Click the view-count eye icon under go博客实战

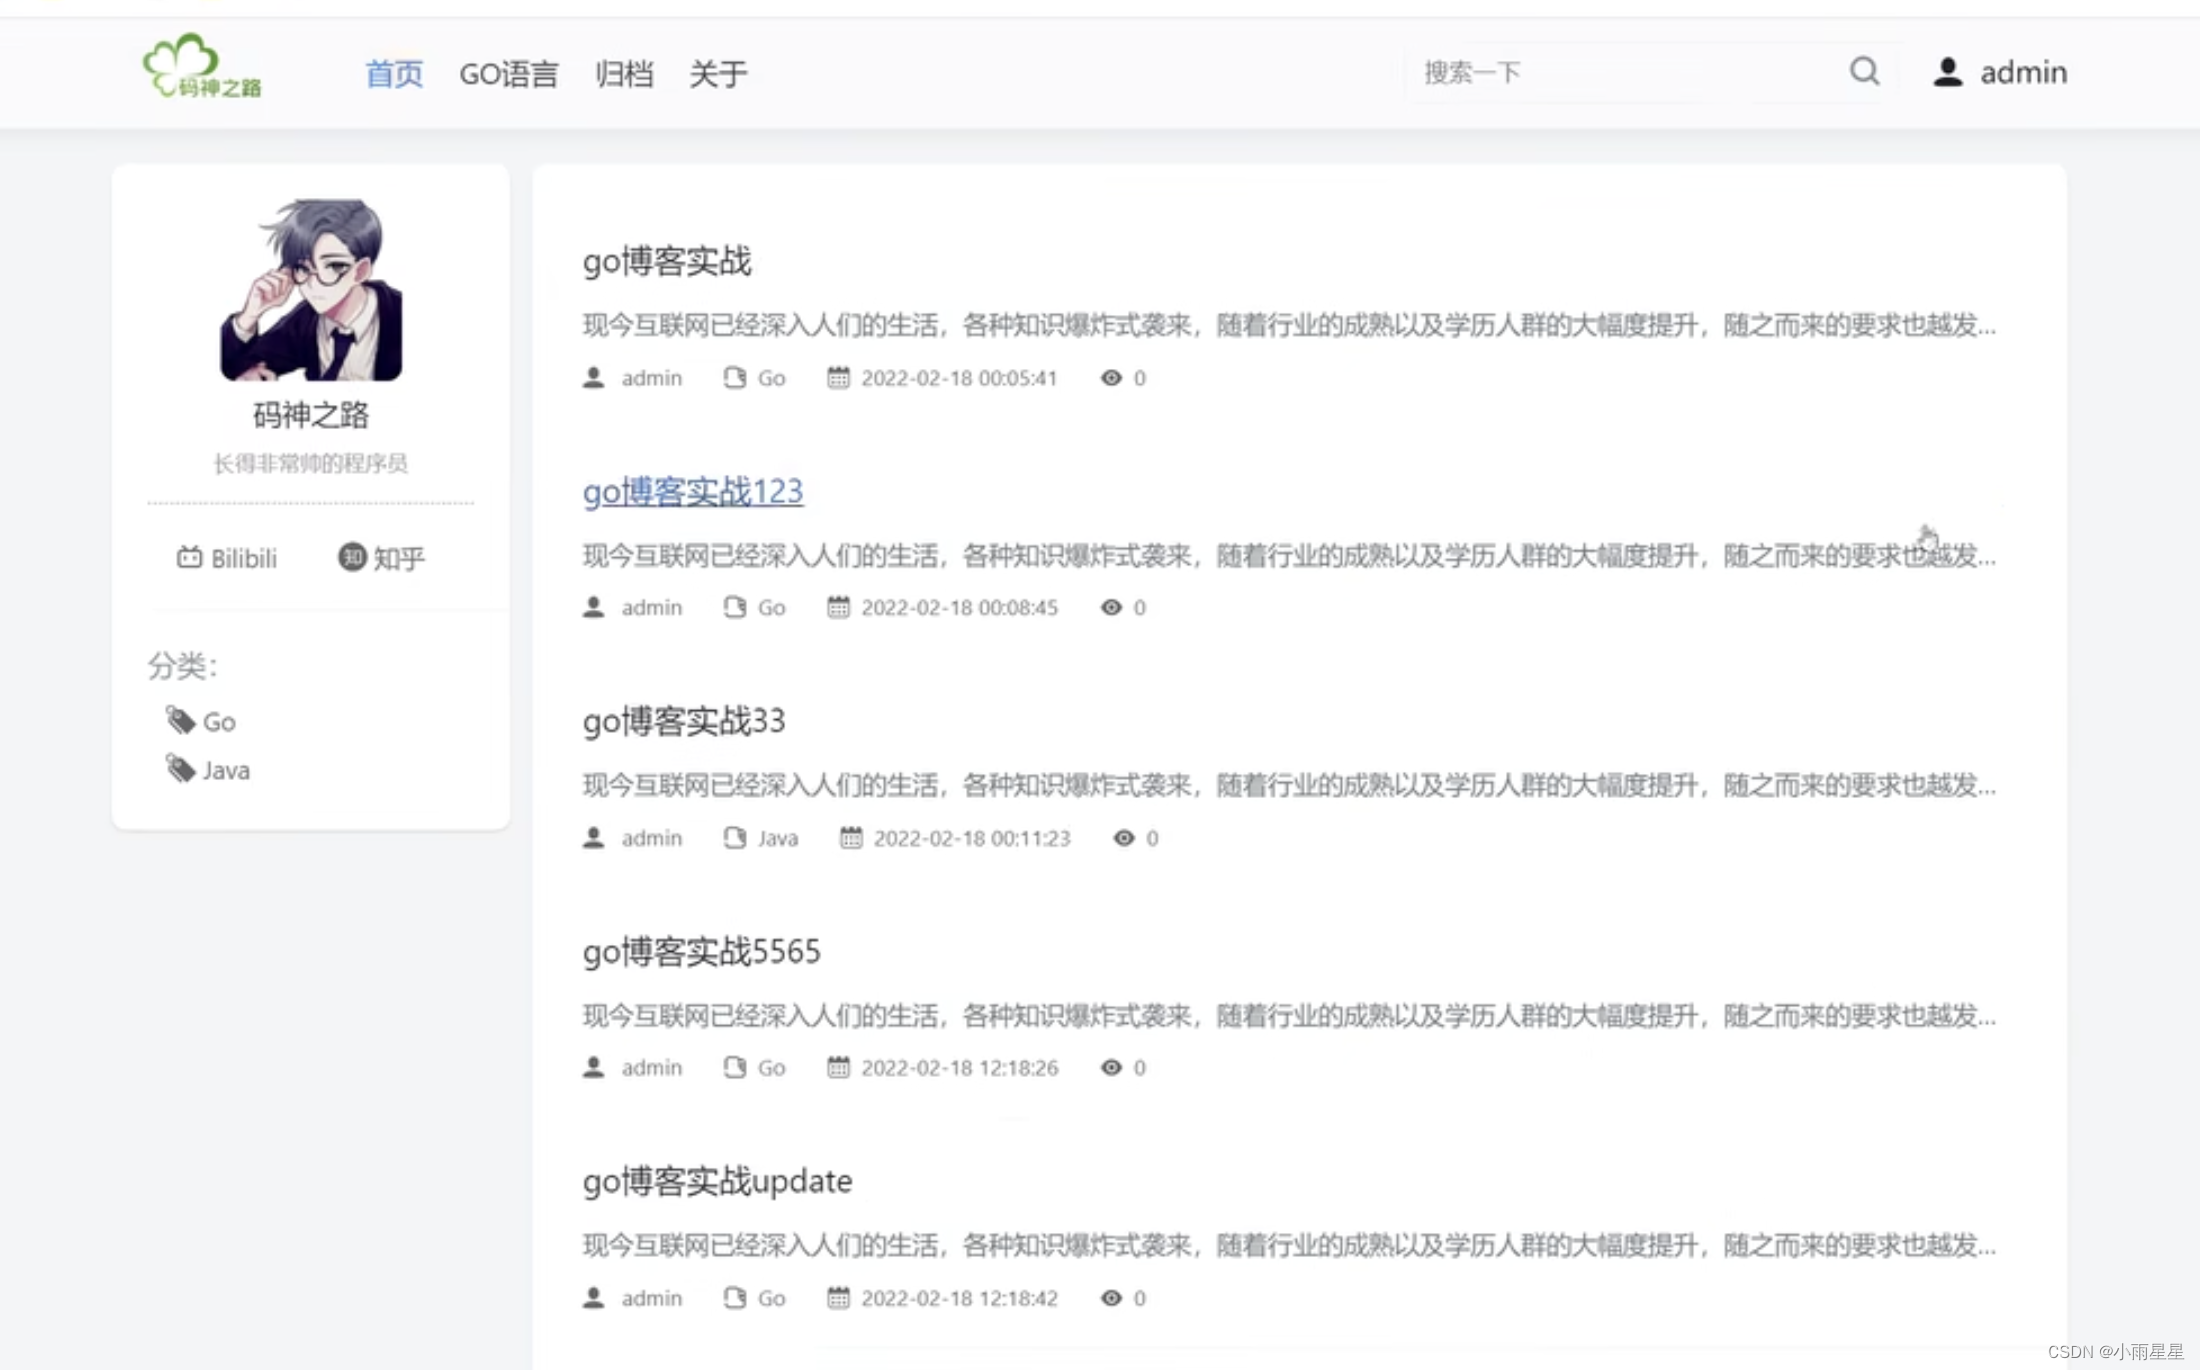1111,378
